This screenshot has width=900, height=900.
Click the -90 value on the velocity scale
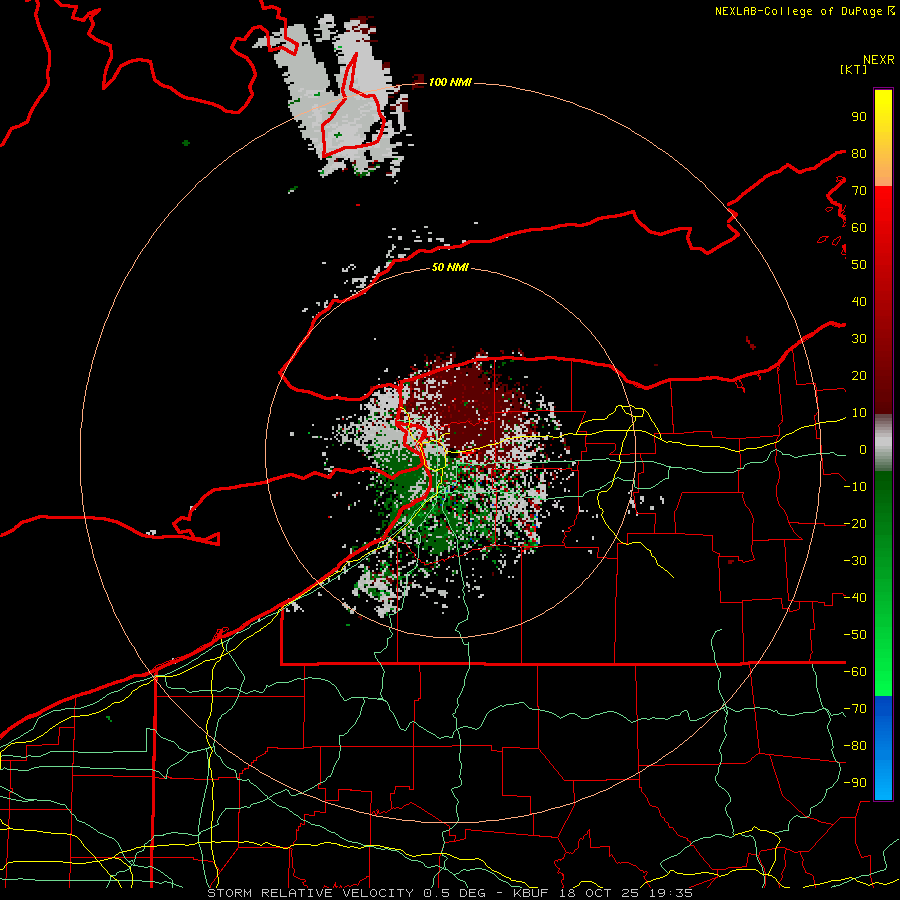pyautogui.click(x=855, y=783)
